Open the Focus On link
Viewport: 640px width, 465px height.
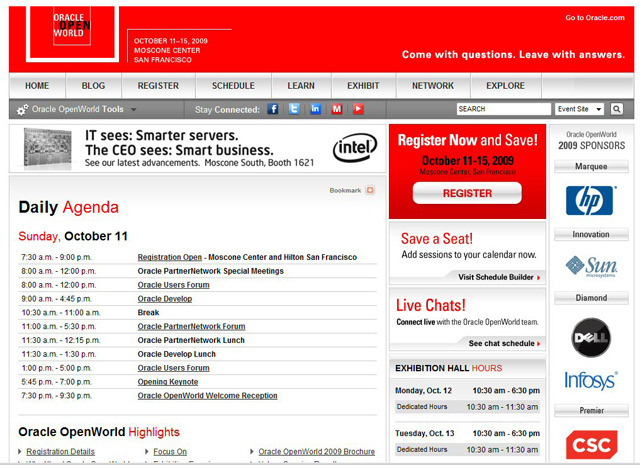point(170,452)
